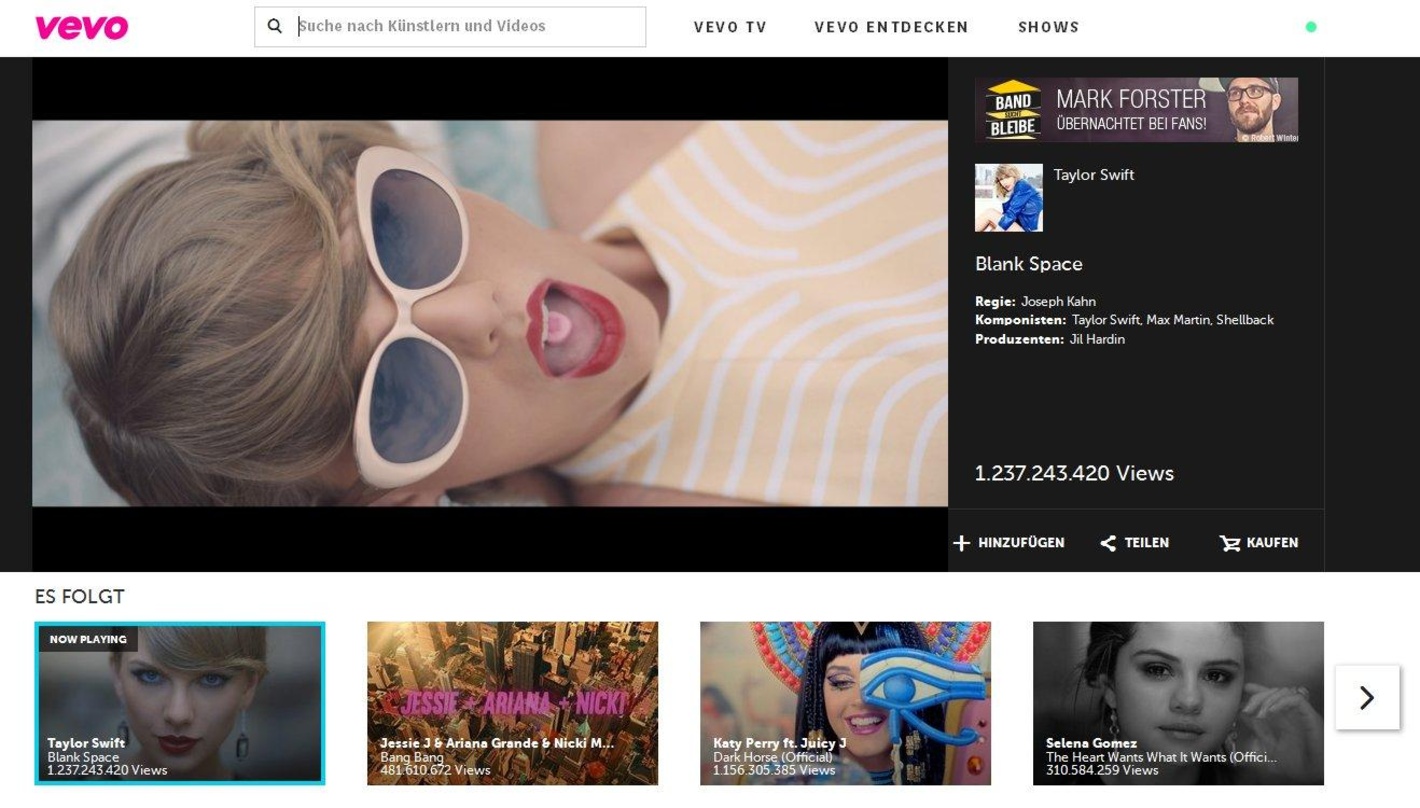This screenshot has width=1420, height=808.
Task: Select the now playing Blank Space thumbnail
Action: 180,703
